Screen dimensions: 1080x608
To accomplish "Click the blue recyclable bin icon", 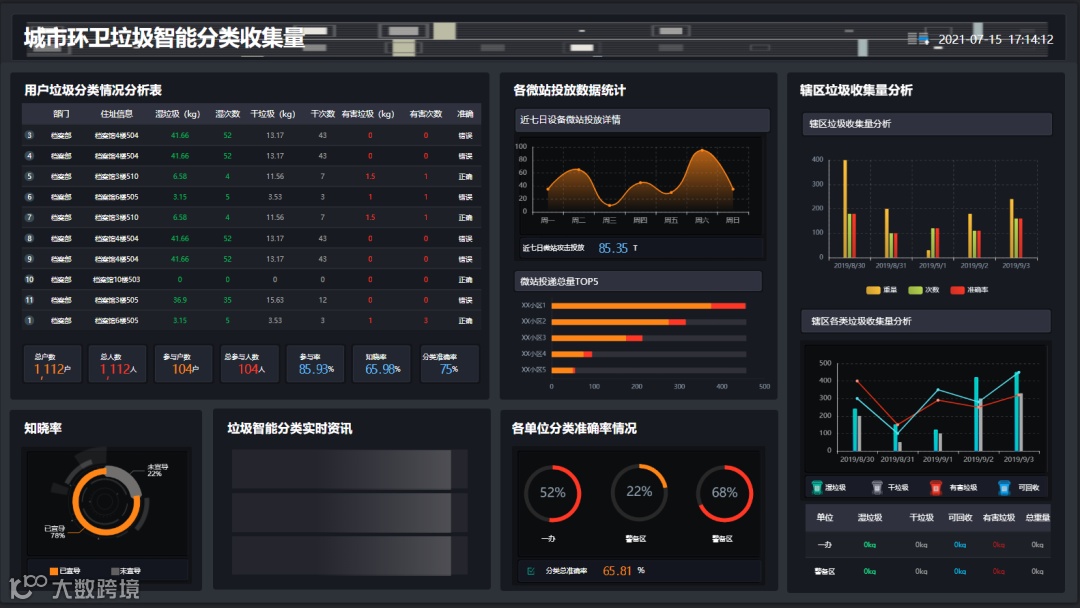I will [1004, 488].
